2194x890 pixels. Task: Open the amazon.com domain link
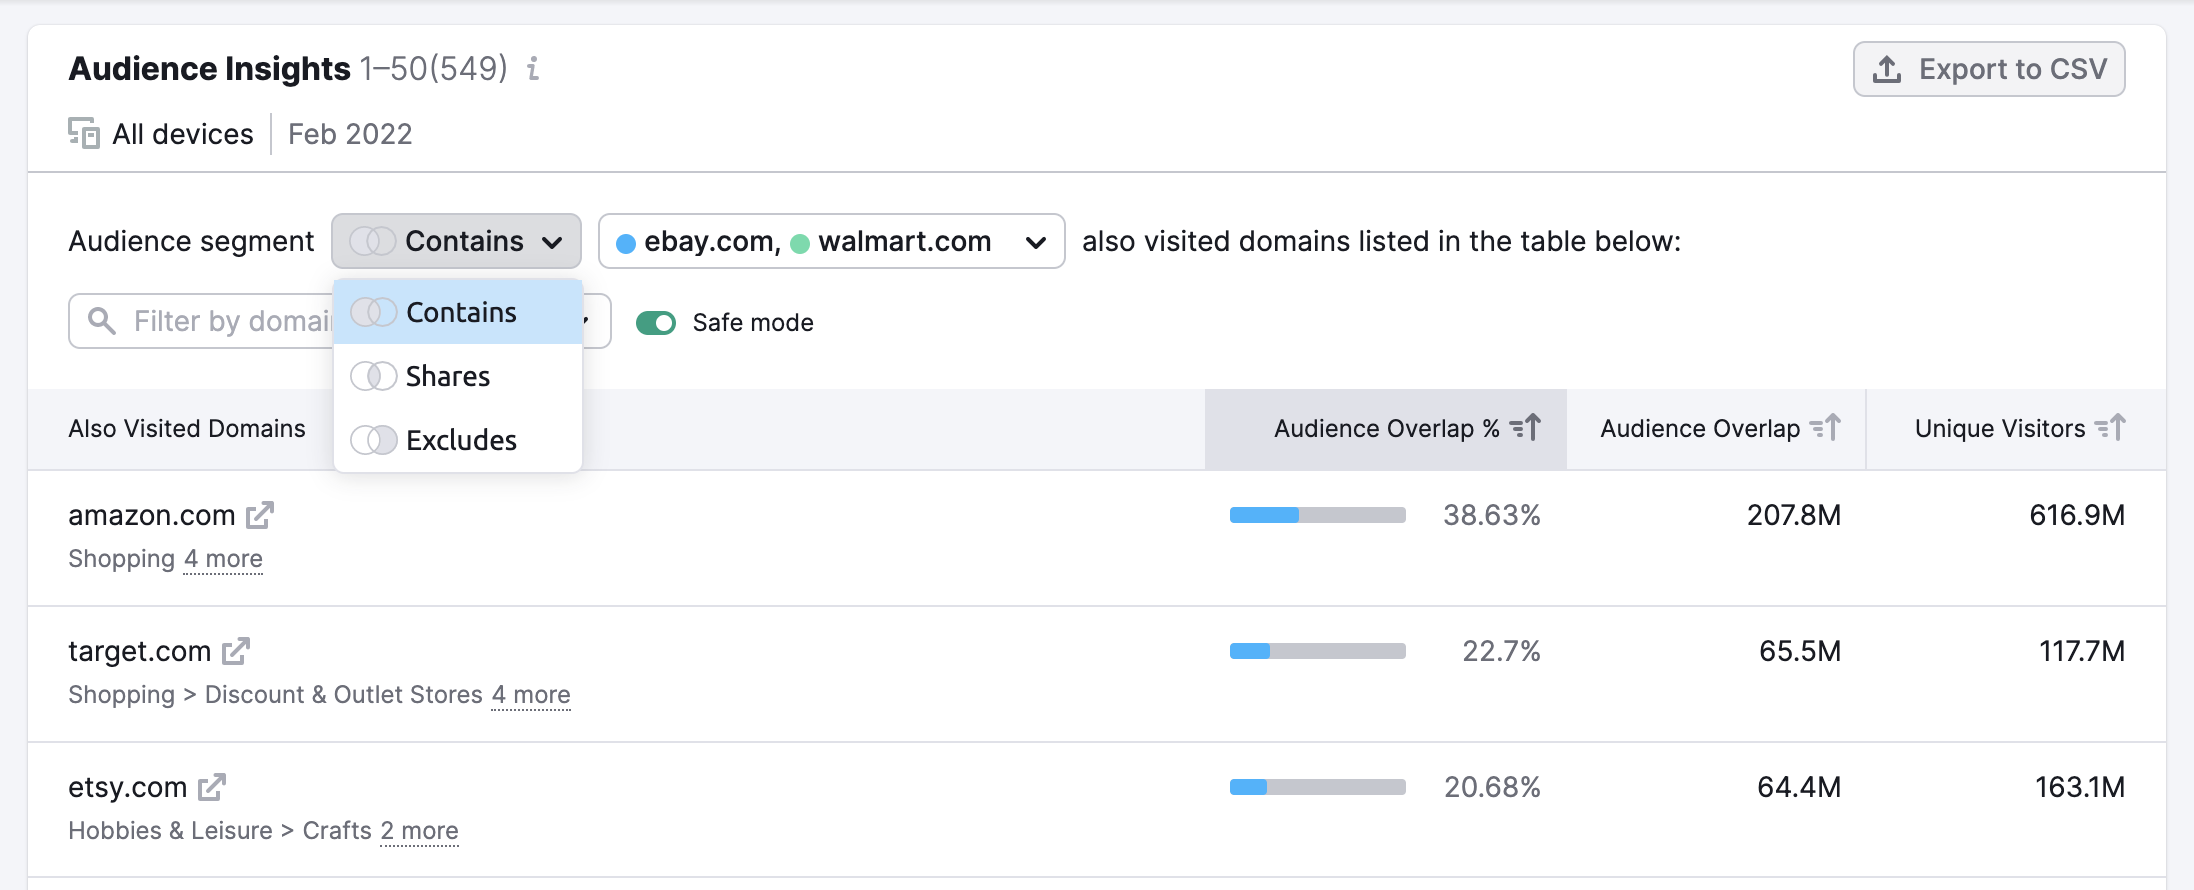coord(152,515)
